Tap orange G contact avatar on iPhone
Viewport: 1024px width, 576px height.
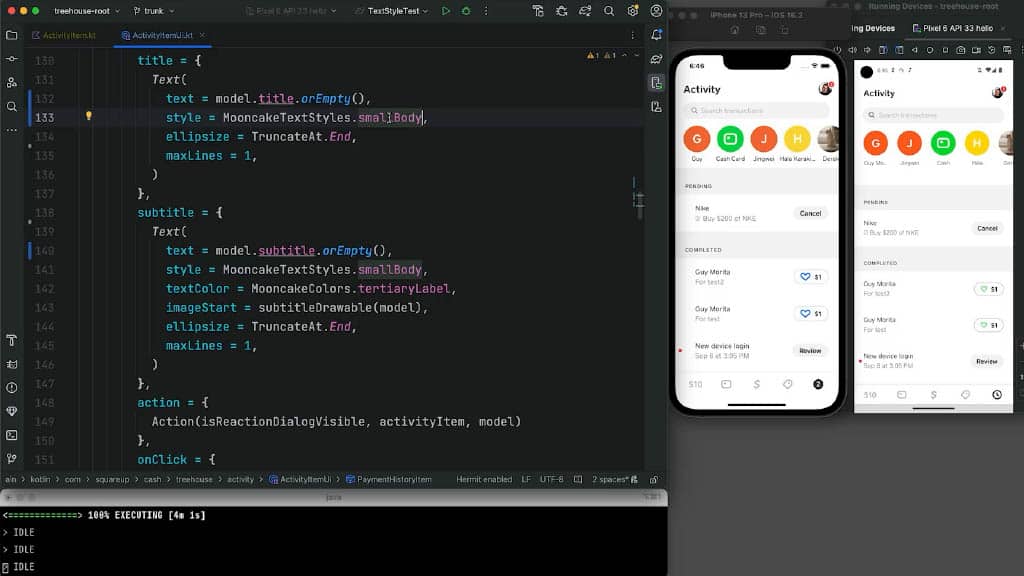coord(697,139)
